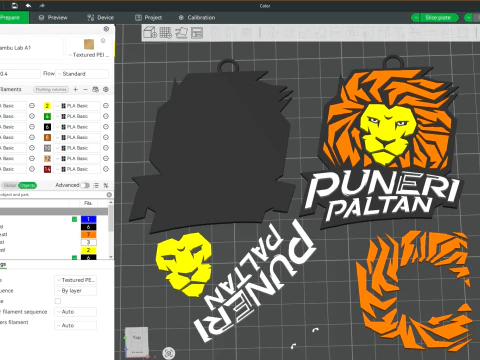Open the Calibration tab
The width and height of the screenshot is (480, 360).
(197, 18)
